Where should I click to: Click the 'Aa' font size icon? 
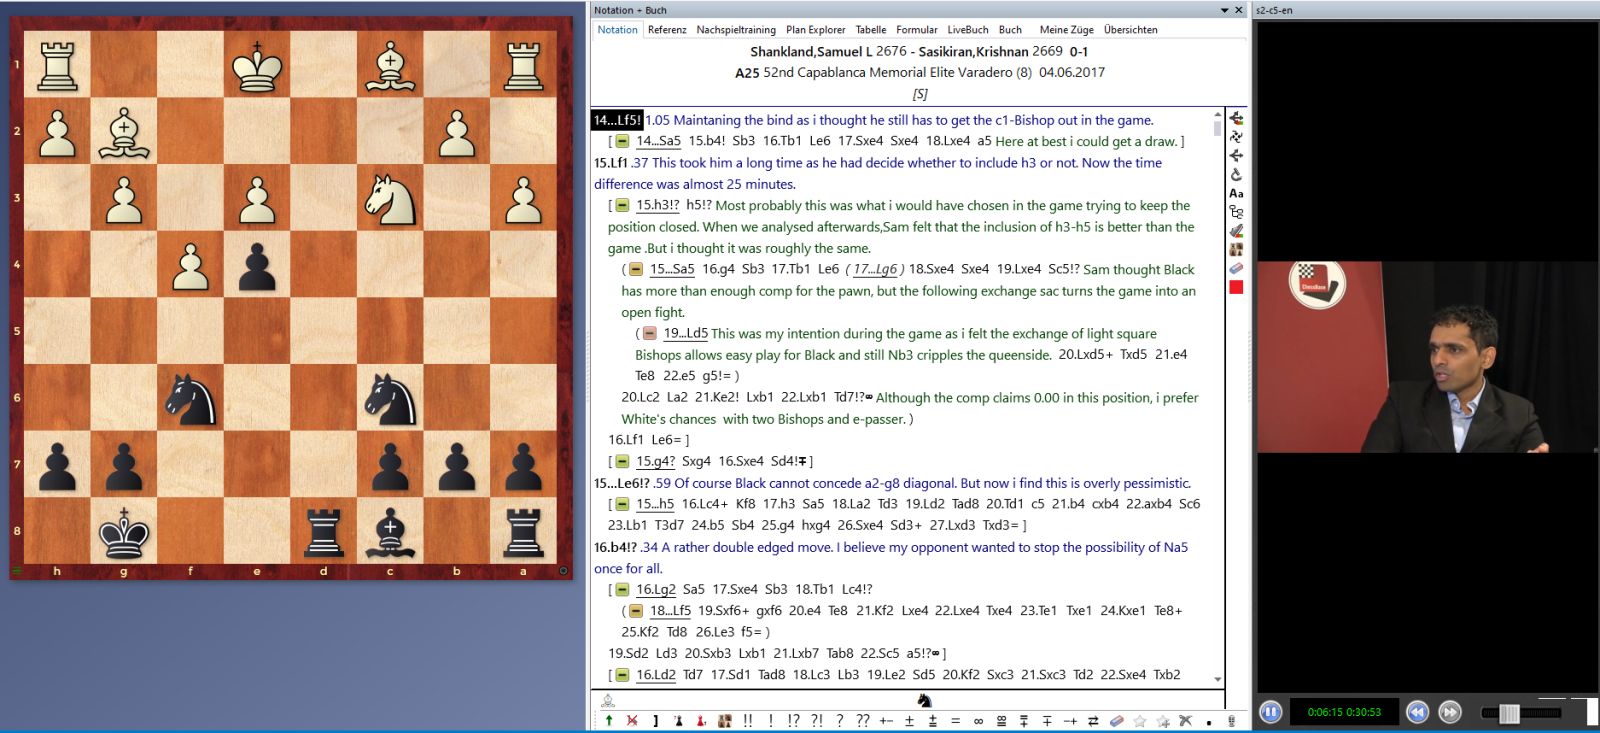tap(1236, 193)
